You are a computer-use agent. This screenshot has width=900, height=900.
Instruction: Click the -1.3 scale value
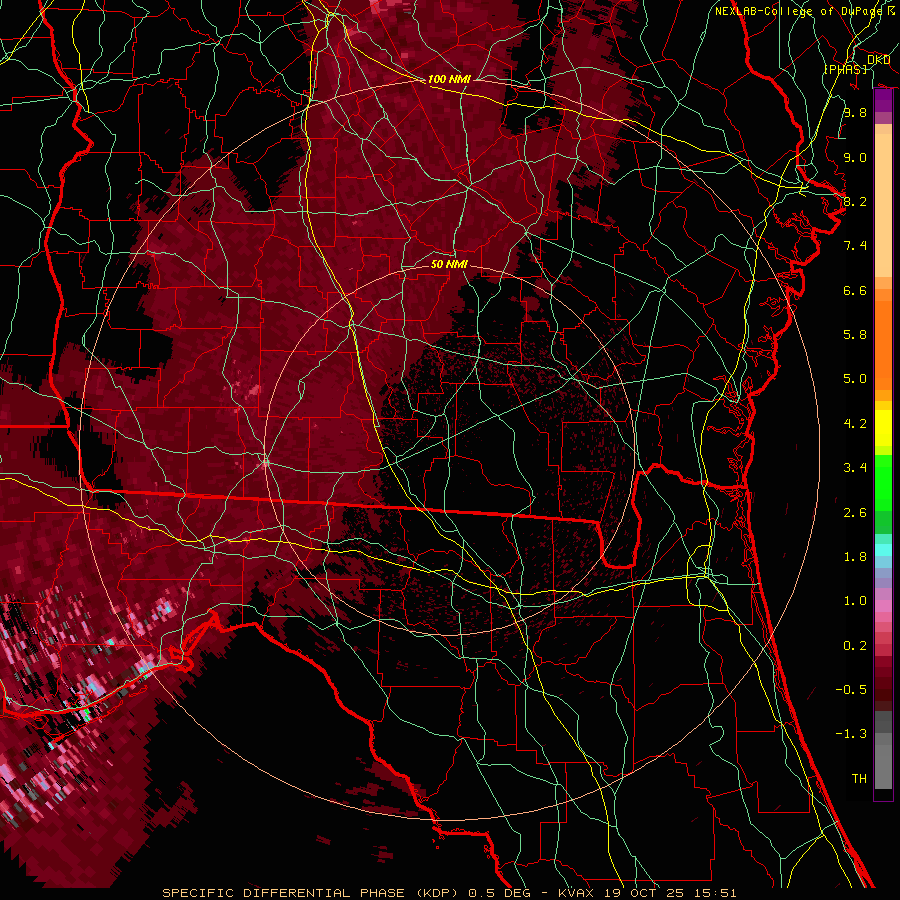pyautogui.click(x=851, y=734)
